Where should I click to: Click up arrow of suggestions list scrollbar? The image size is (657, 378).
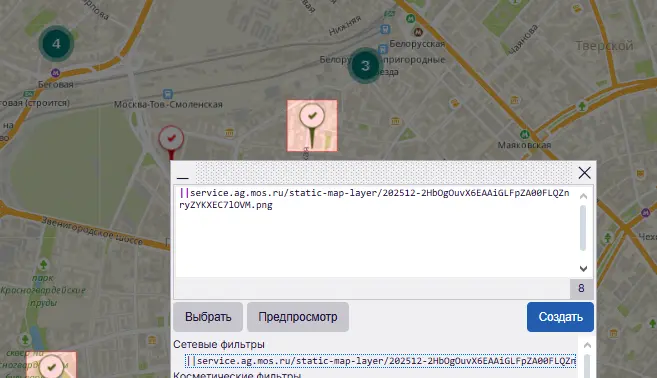point(587,346)
